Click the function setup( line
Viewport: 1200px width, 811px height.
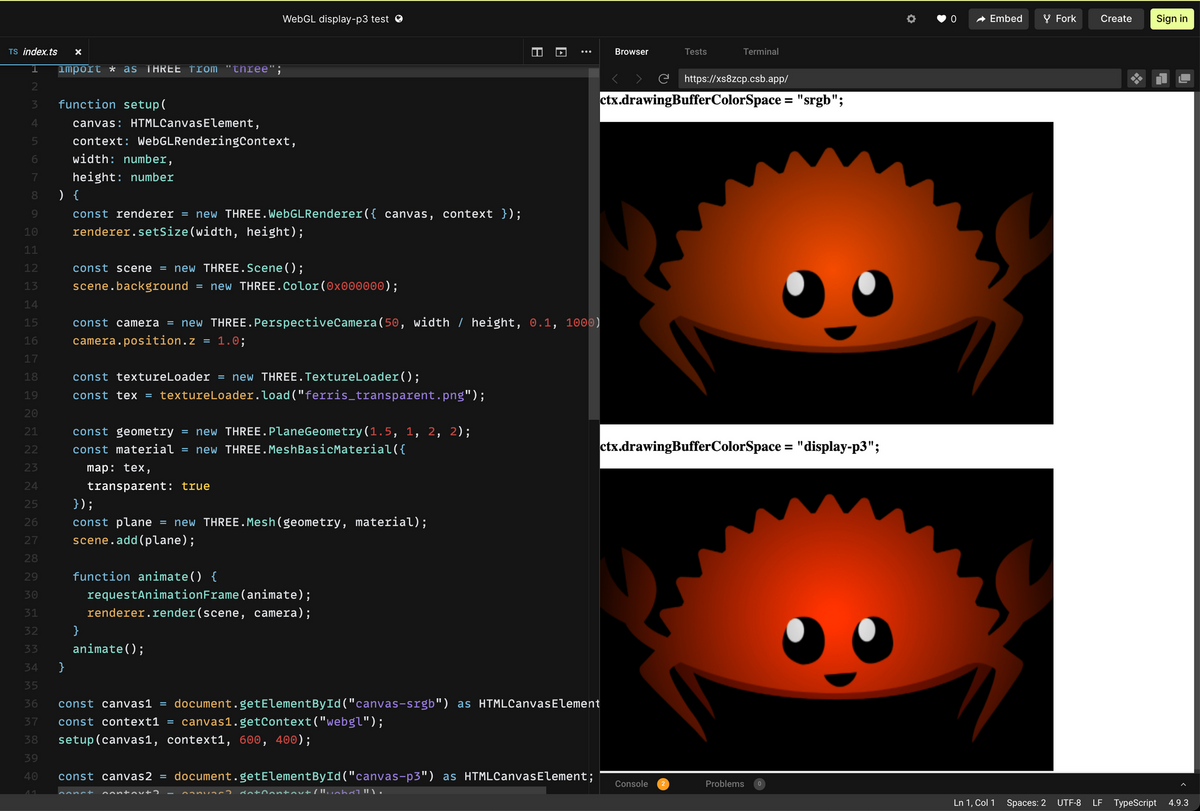pyautogui.click(x=112, y=104)
